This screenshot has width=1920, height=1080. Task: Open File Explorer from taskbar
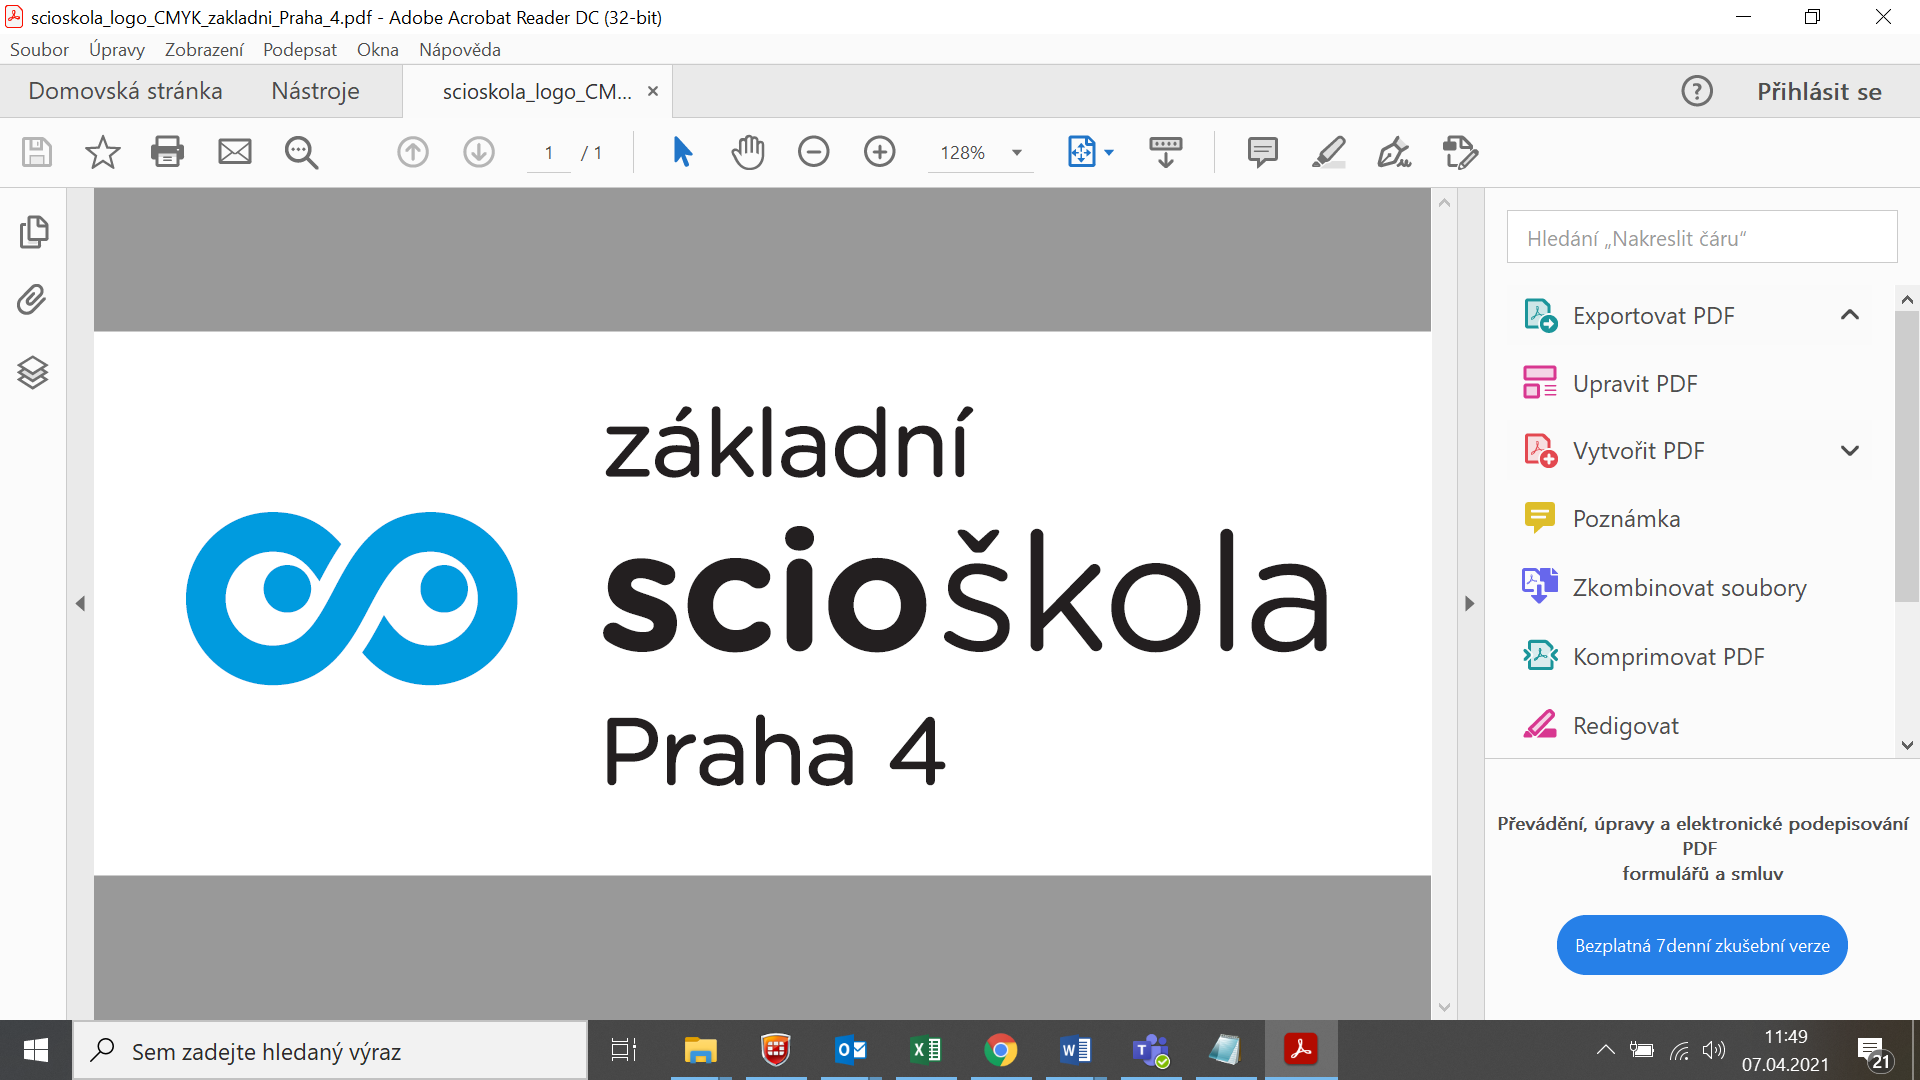click(x=700, y=1050)
